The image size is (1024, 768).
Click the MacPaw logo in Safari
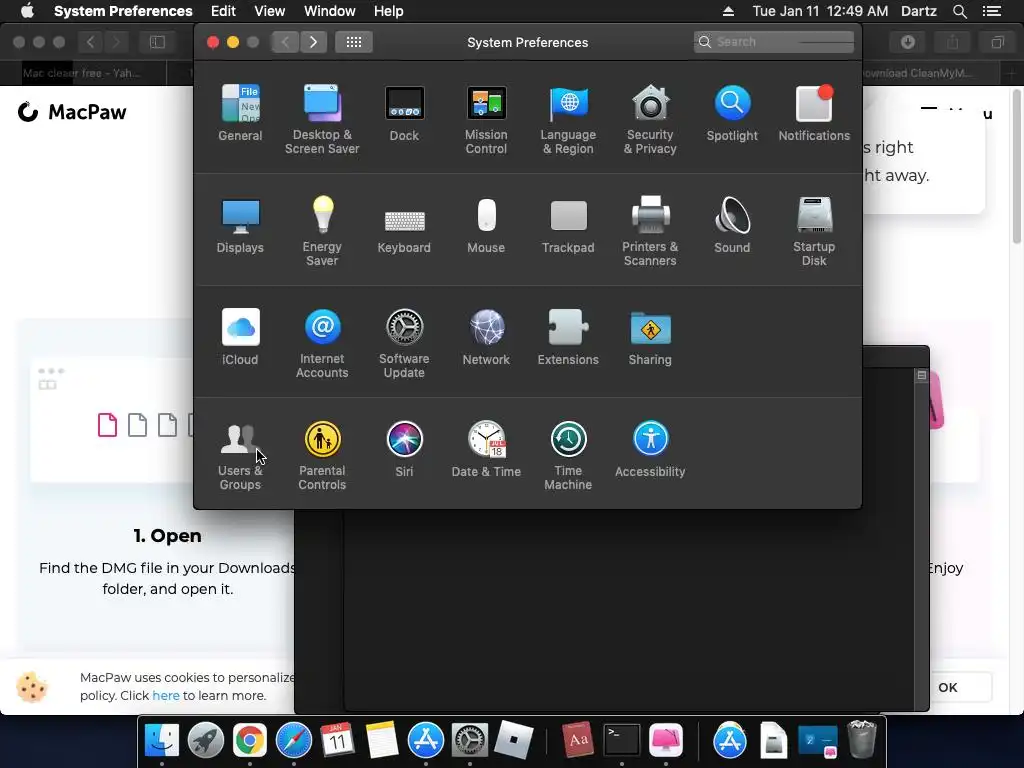point(72,112)
